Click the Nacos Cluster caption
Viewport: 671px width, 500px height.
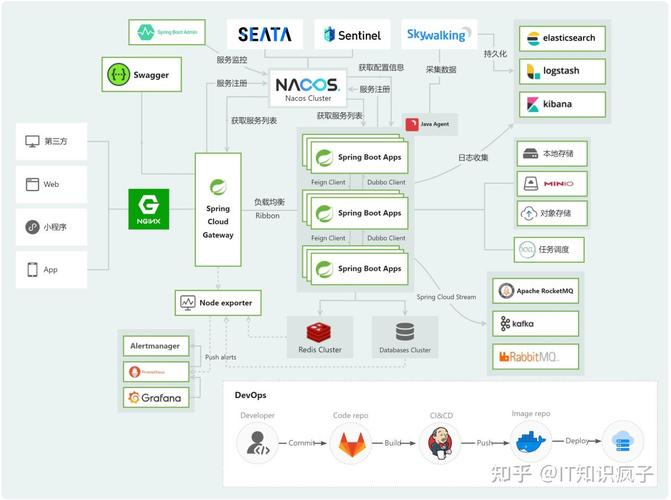click(x=308, y=98)
